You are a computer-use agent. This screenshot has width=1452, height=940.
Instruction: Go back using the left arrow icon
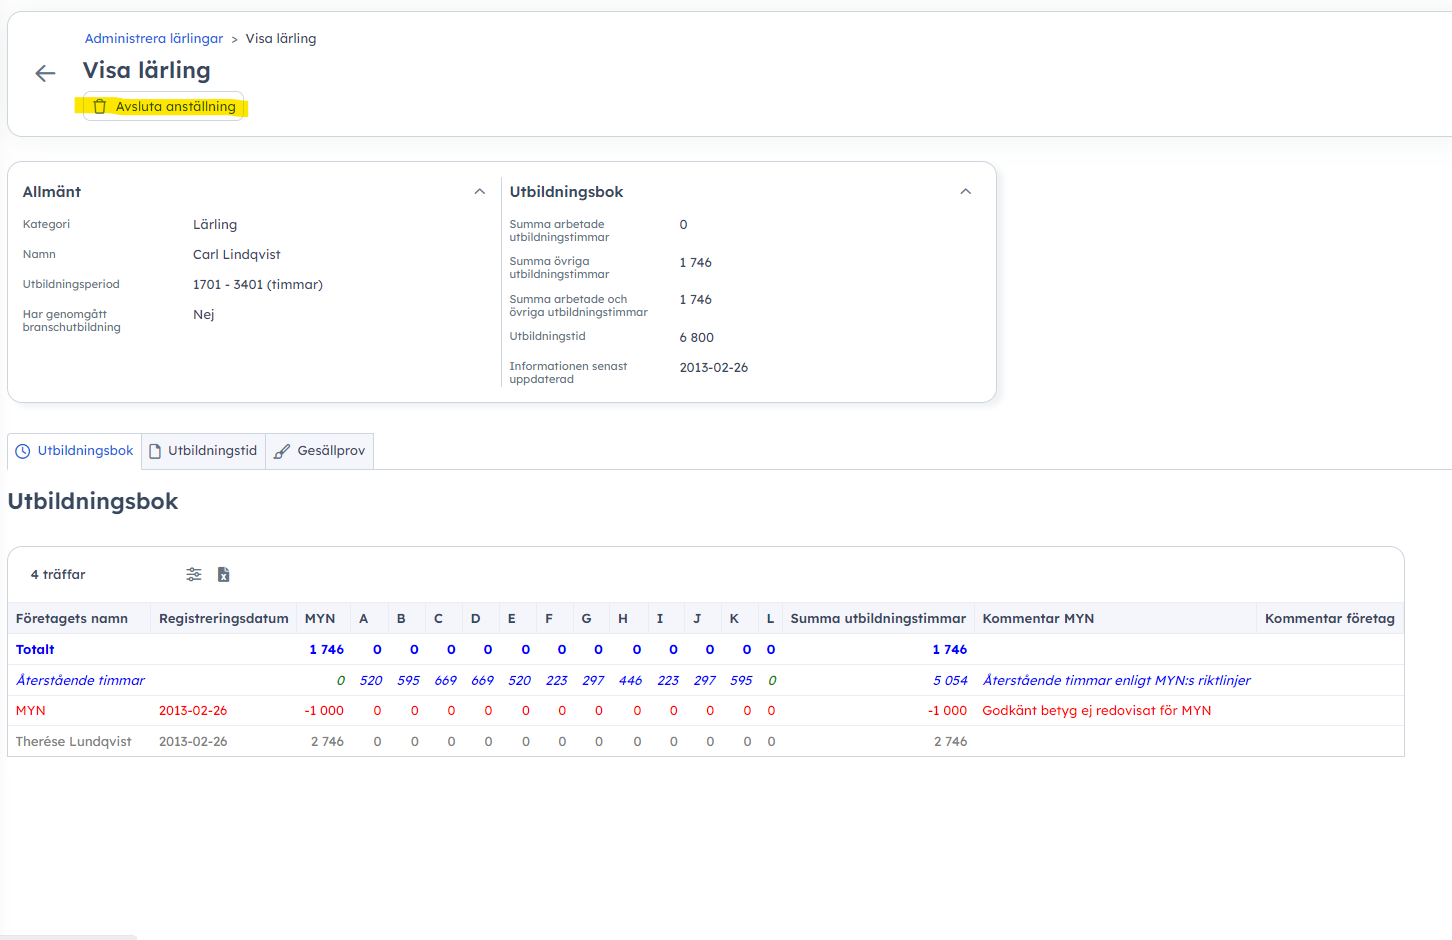coord(45,73)
